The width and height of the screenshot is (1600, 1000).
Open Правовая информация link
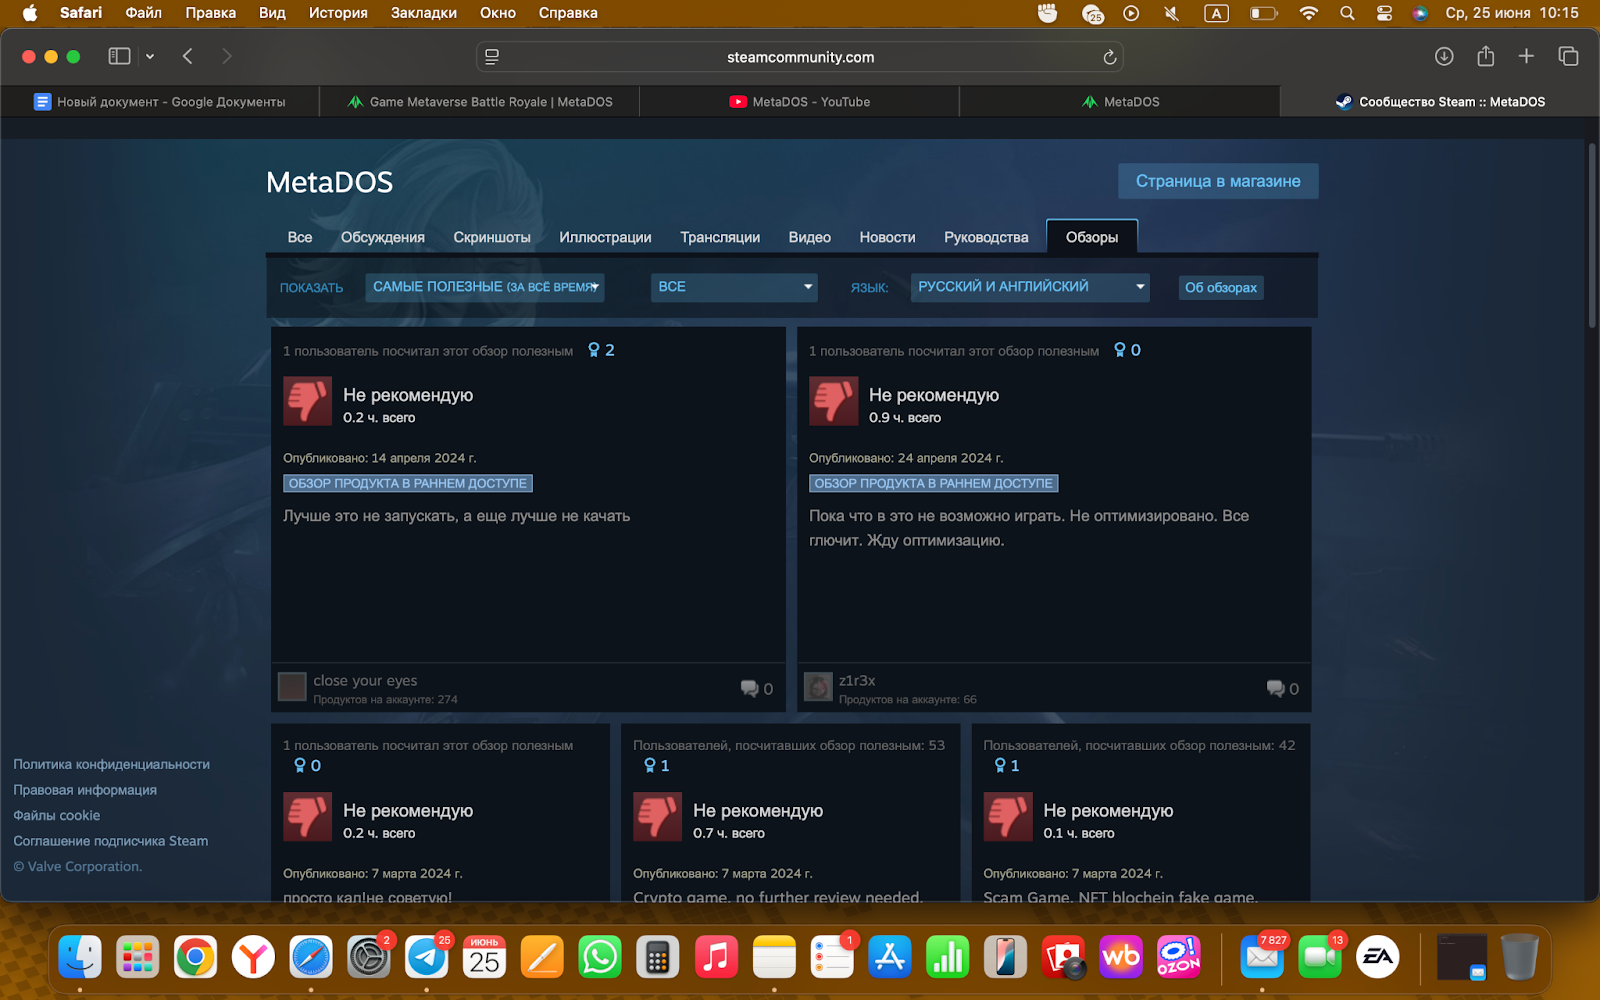pos(85,790)
